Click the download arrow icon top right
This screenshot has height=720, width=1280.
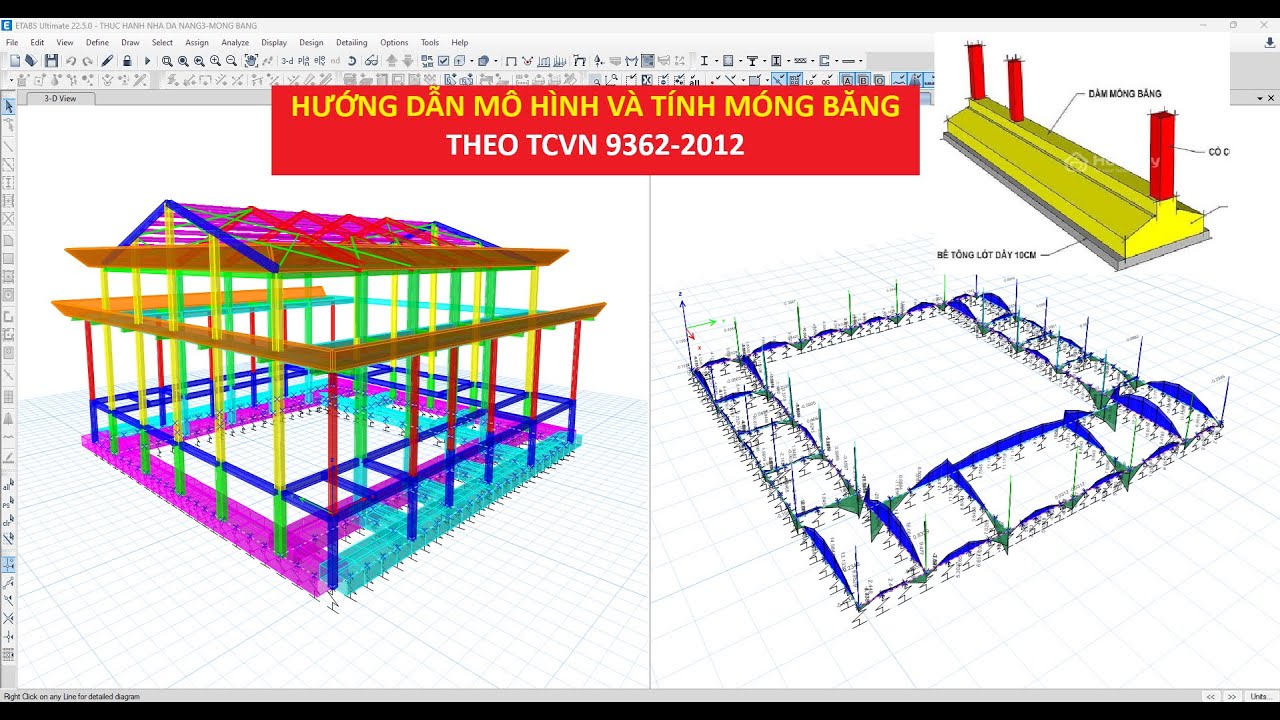pyautogui.click(x=1270, y=43)
